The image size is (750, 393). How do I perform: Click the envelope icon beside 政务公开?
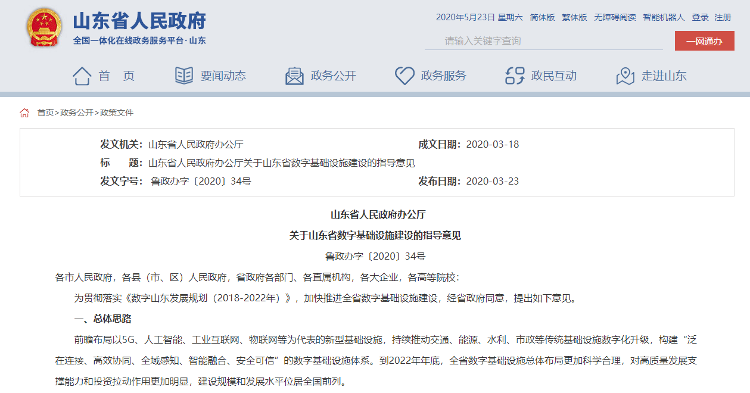click(x=294, y=76)
